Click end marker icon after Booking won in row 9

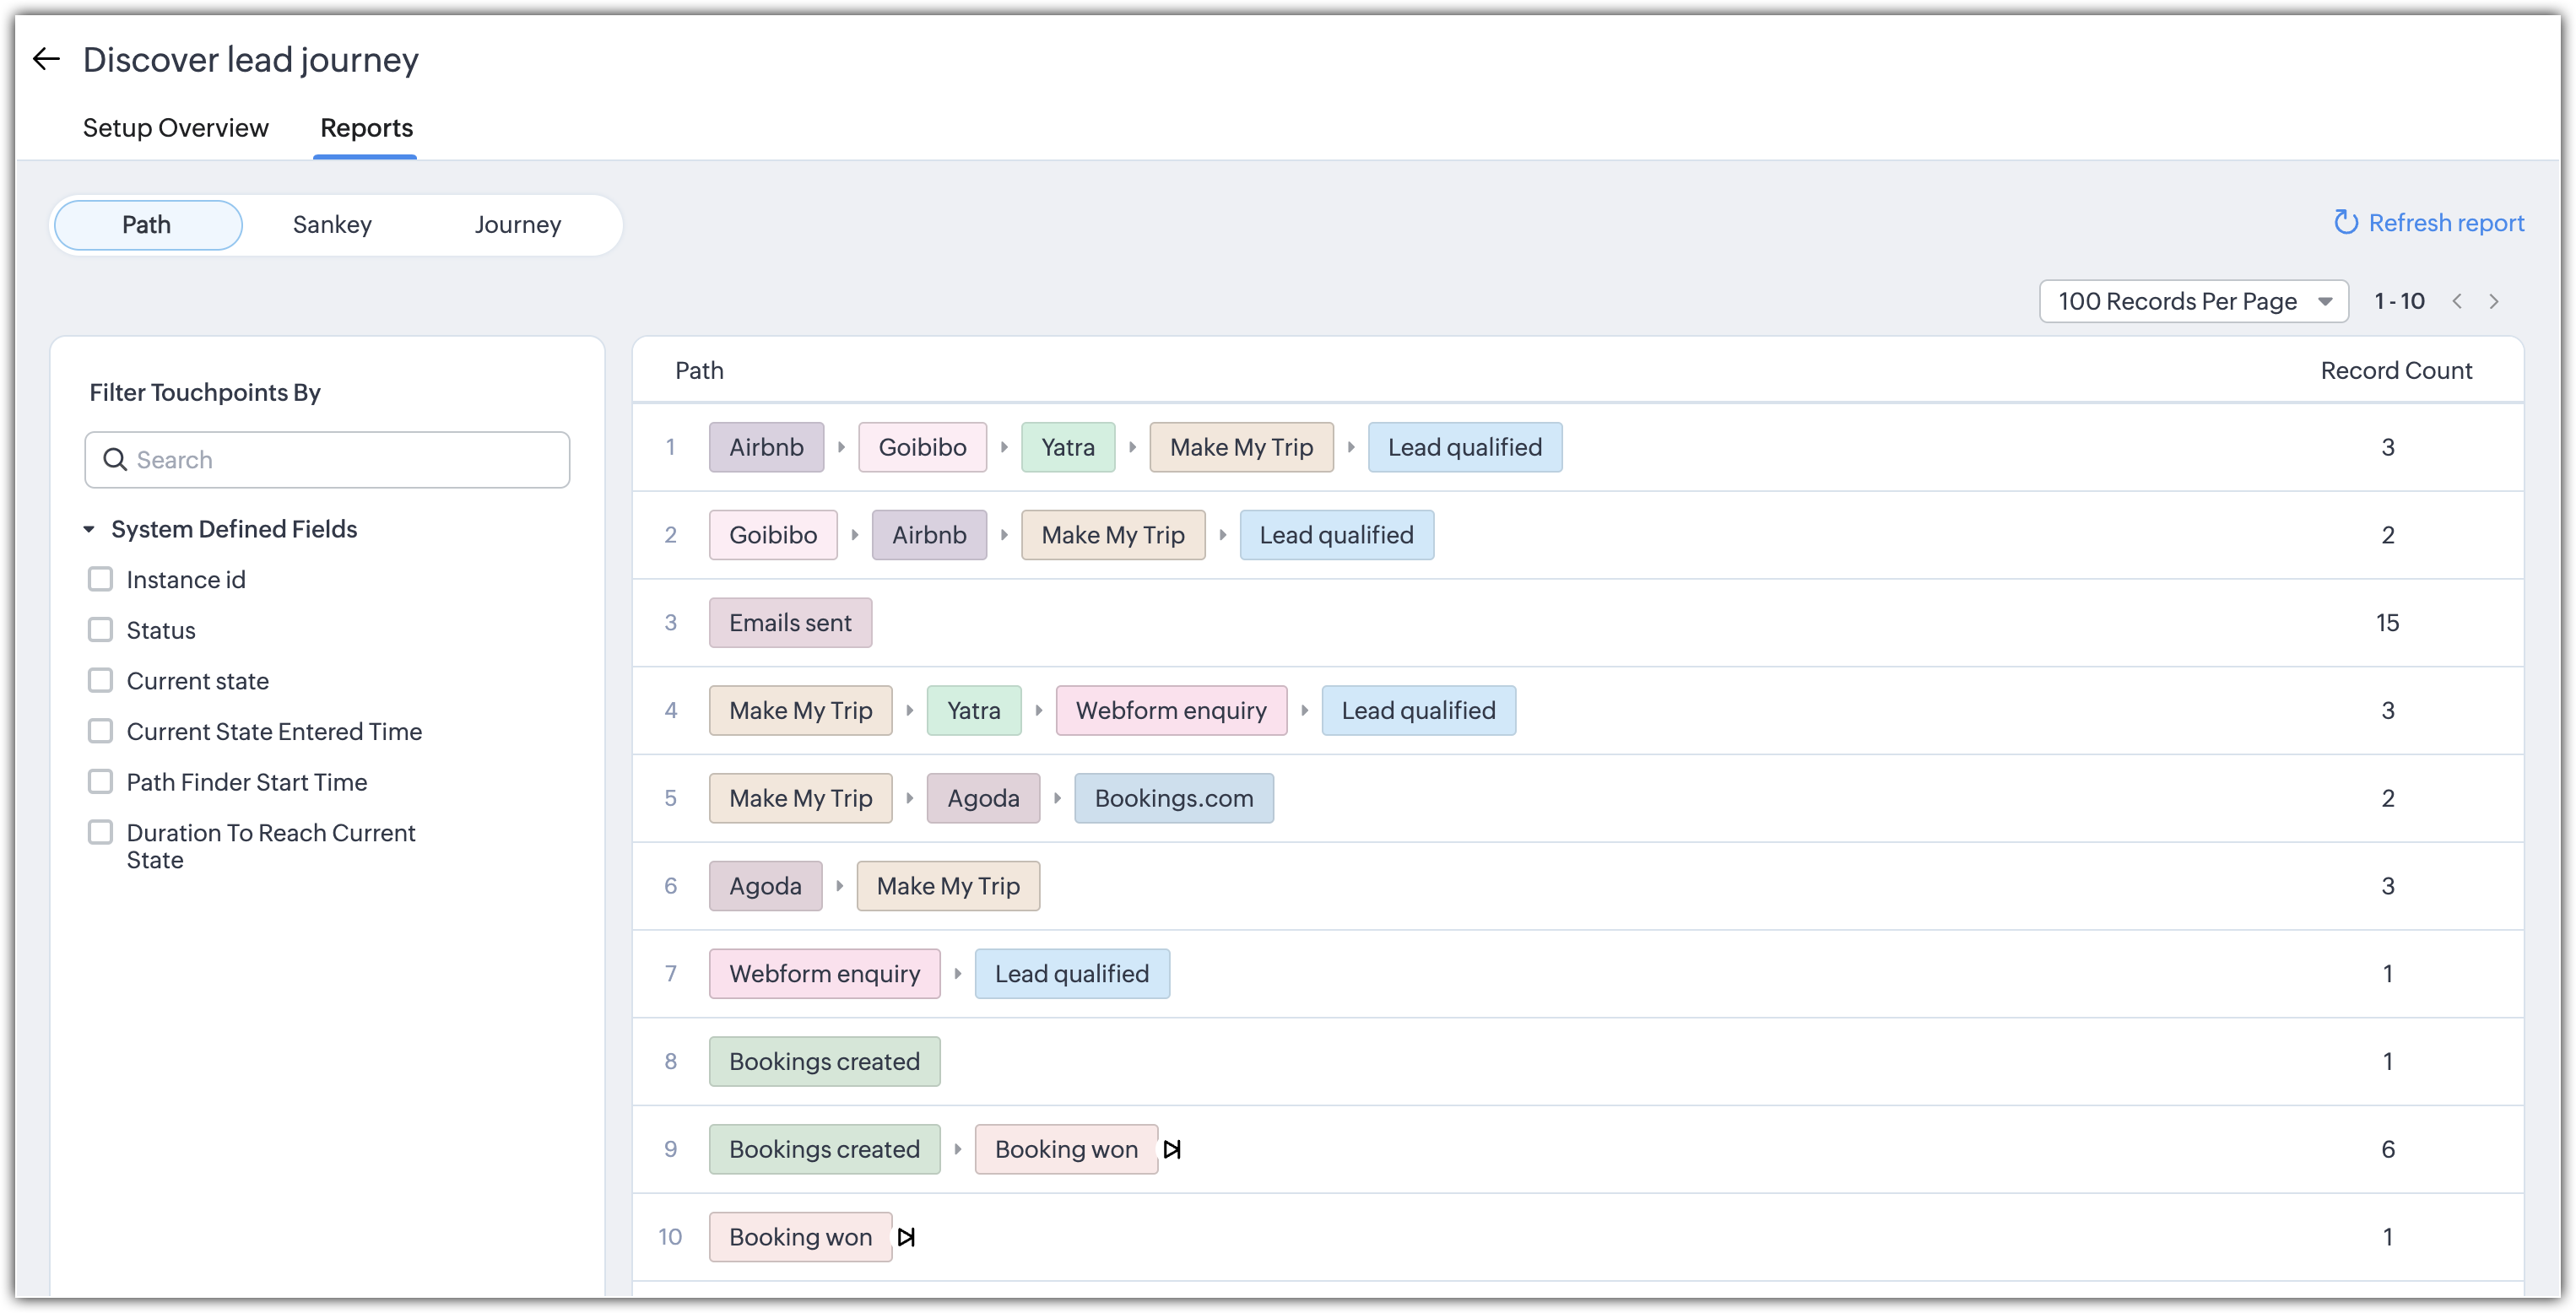[x=1172, y=1150]
